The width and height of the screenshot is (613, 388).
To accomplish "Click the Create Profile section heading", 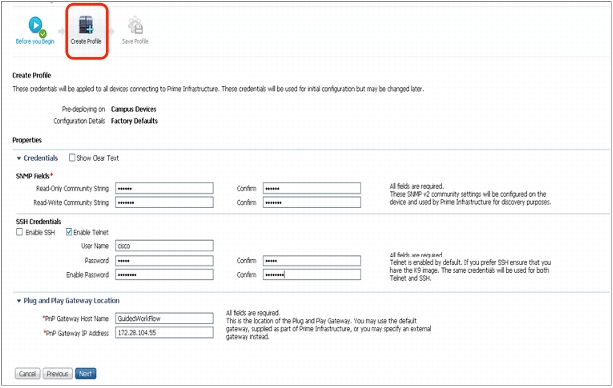I will 32,75.
